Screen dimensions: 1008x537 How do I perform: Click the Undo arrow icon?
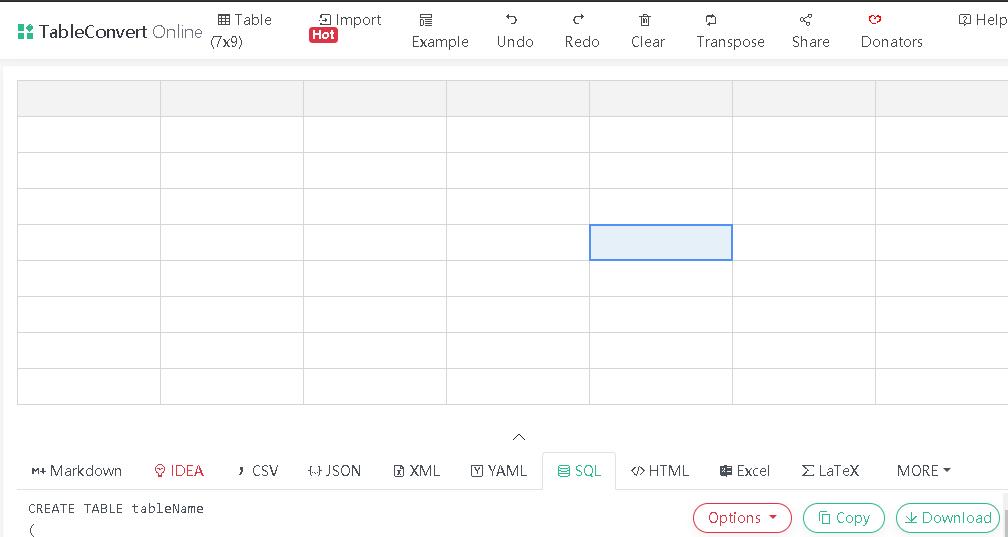512,20
